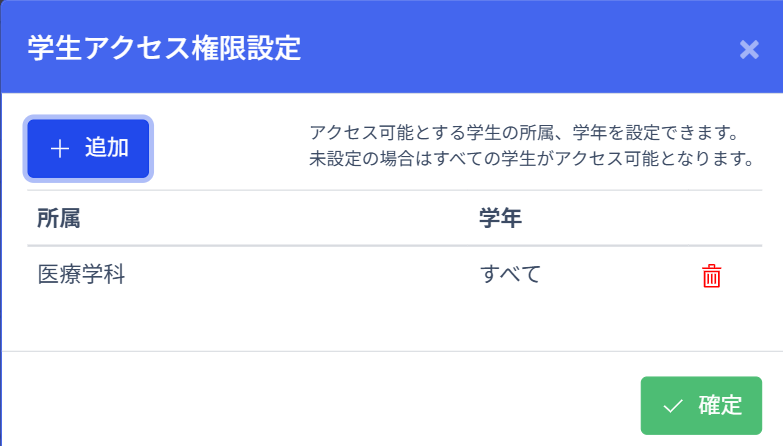The image size is (783, 446).
Task: Click the 学年 column header
Action: click(x=500, y=218)
